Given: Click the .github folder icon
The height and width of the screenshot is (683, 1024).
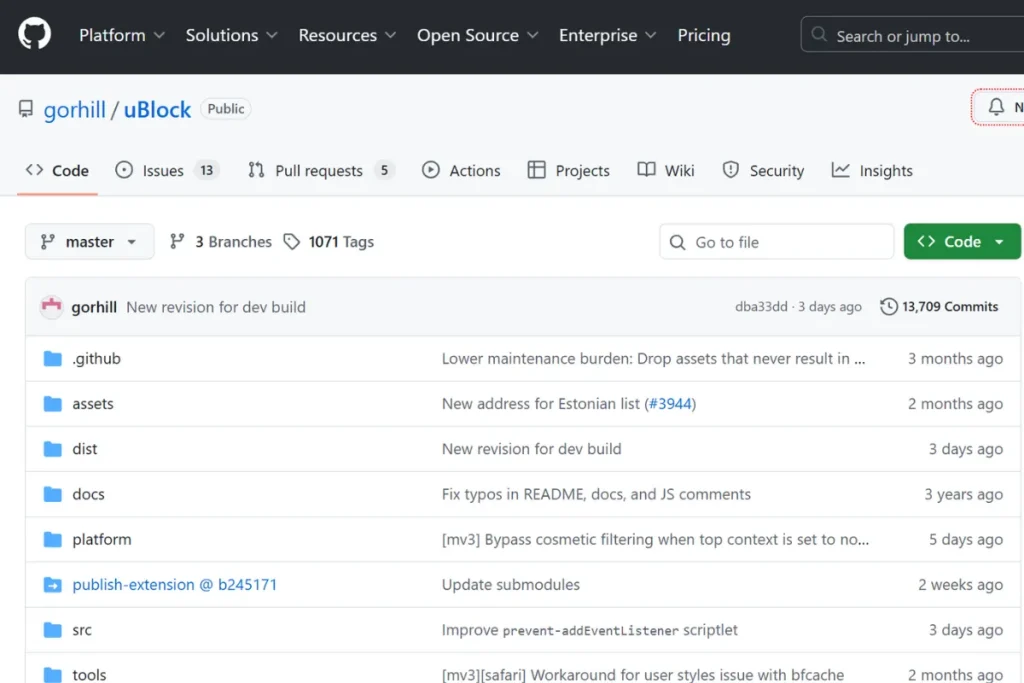Looking at the screenshot, I should pos(53,359).
